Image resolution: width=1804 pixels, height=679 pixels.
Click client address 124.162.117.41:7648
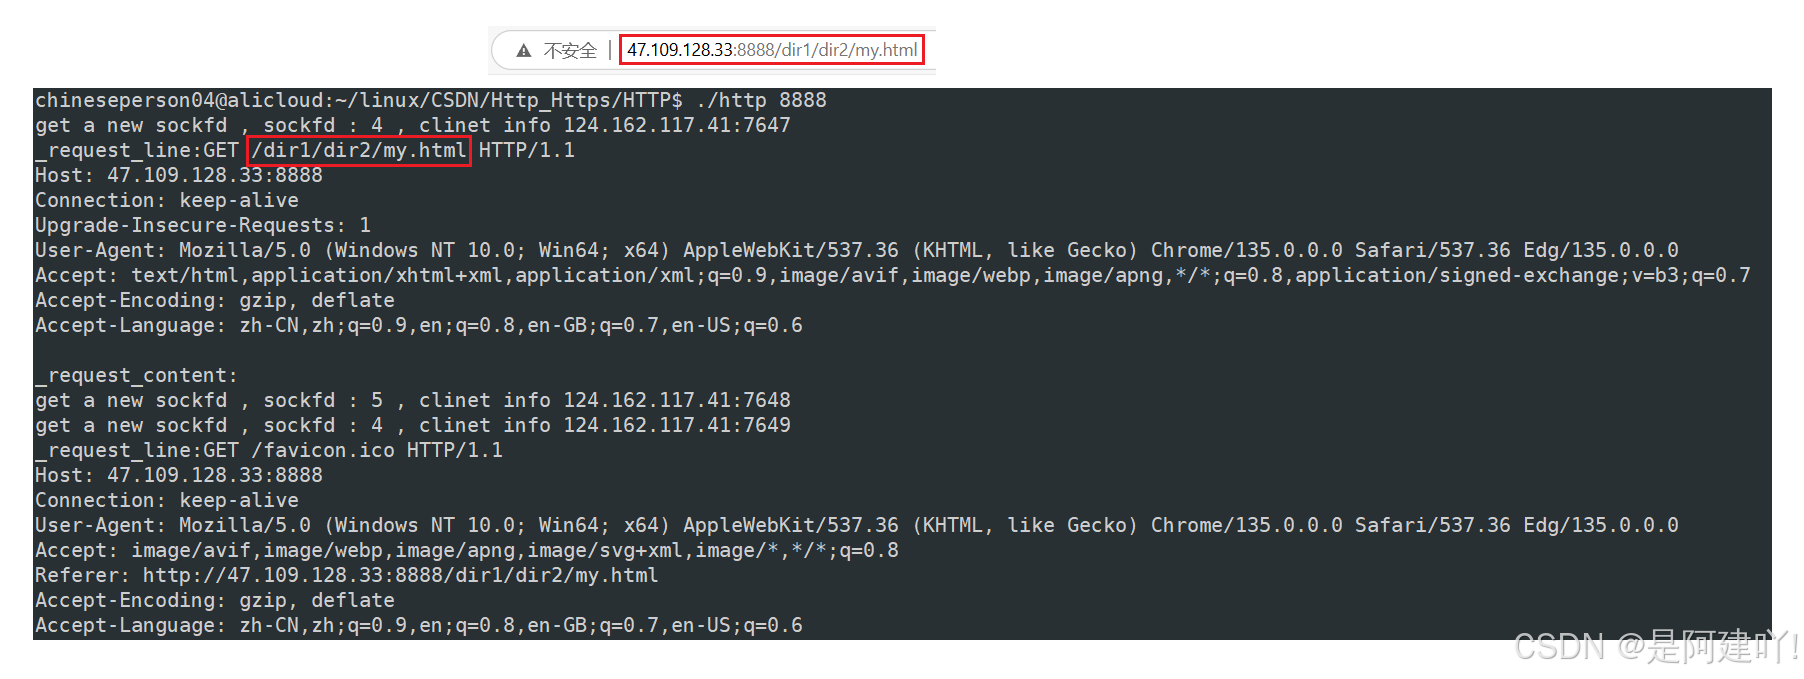(x=677, y=400)
